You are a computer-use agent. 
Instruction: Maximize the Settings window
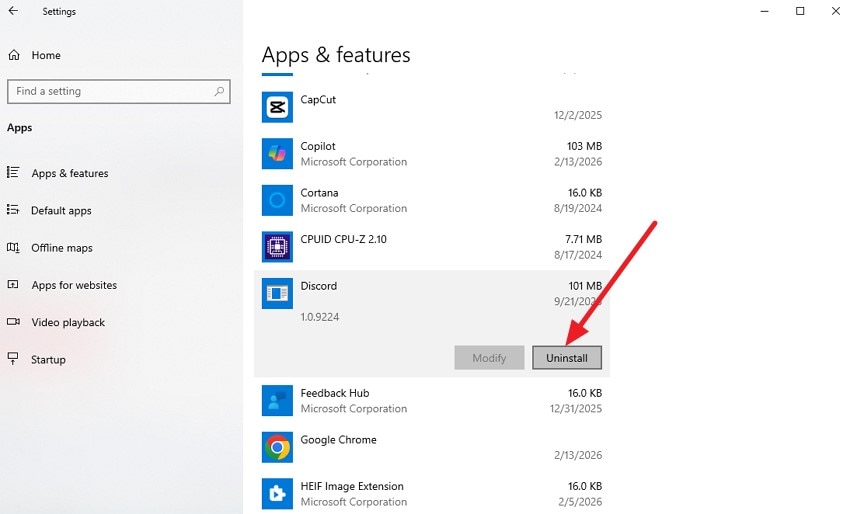pyautogui.click(x=800, y=11)
